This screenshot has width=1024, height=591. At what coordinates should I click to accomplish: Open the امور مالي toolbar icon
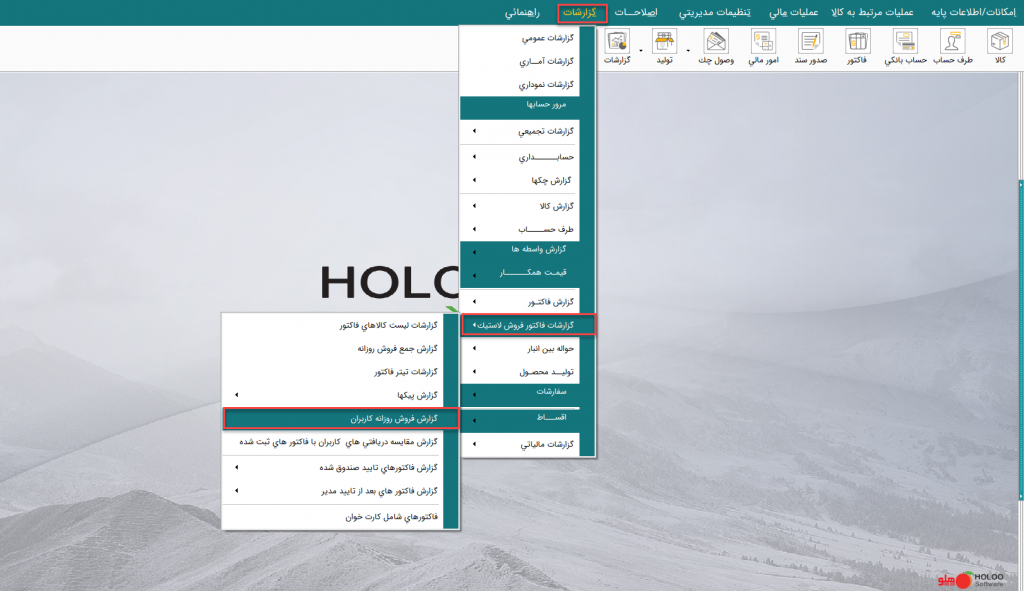click(763, 46)
